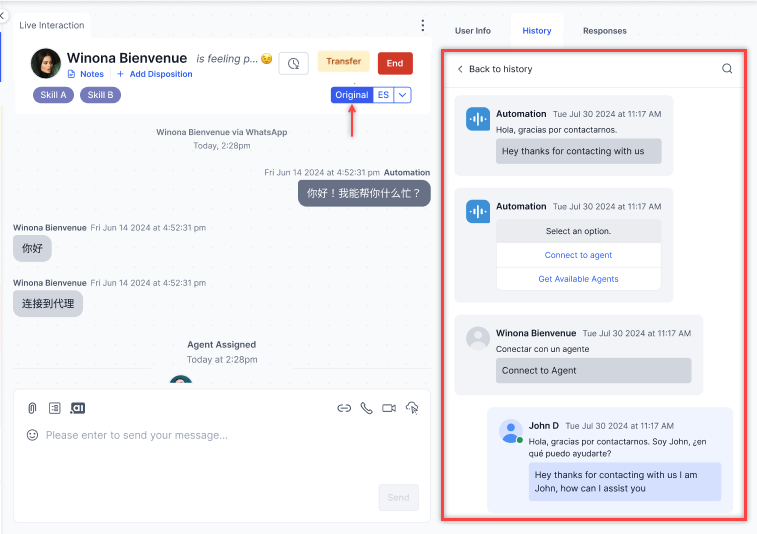Toggle message view to Original
Screen dimensions: 757x534
(x=351, y=95)
